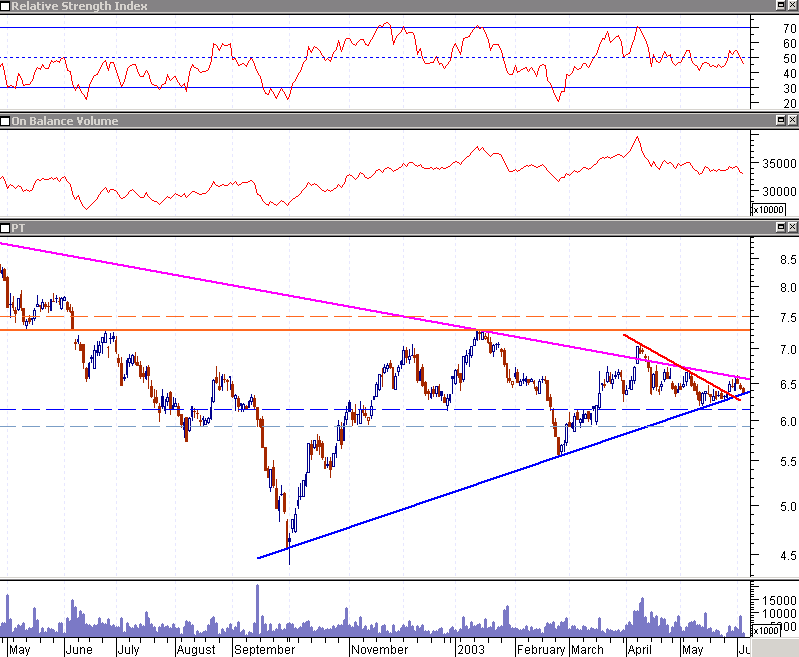Viewport: 799px width, 657px height.
Task: Click the On Balance Volume panel menu icon
Action: [5, 121]
